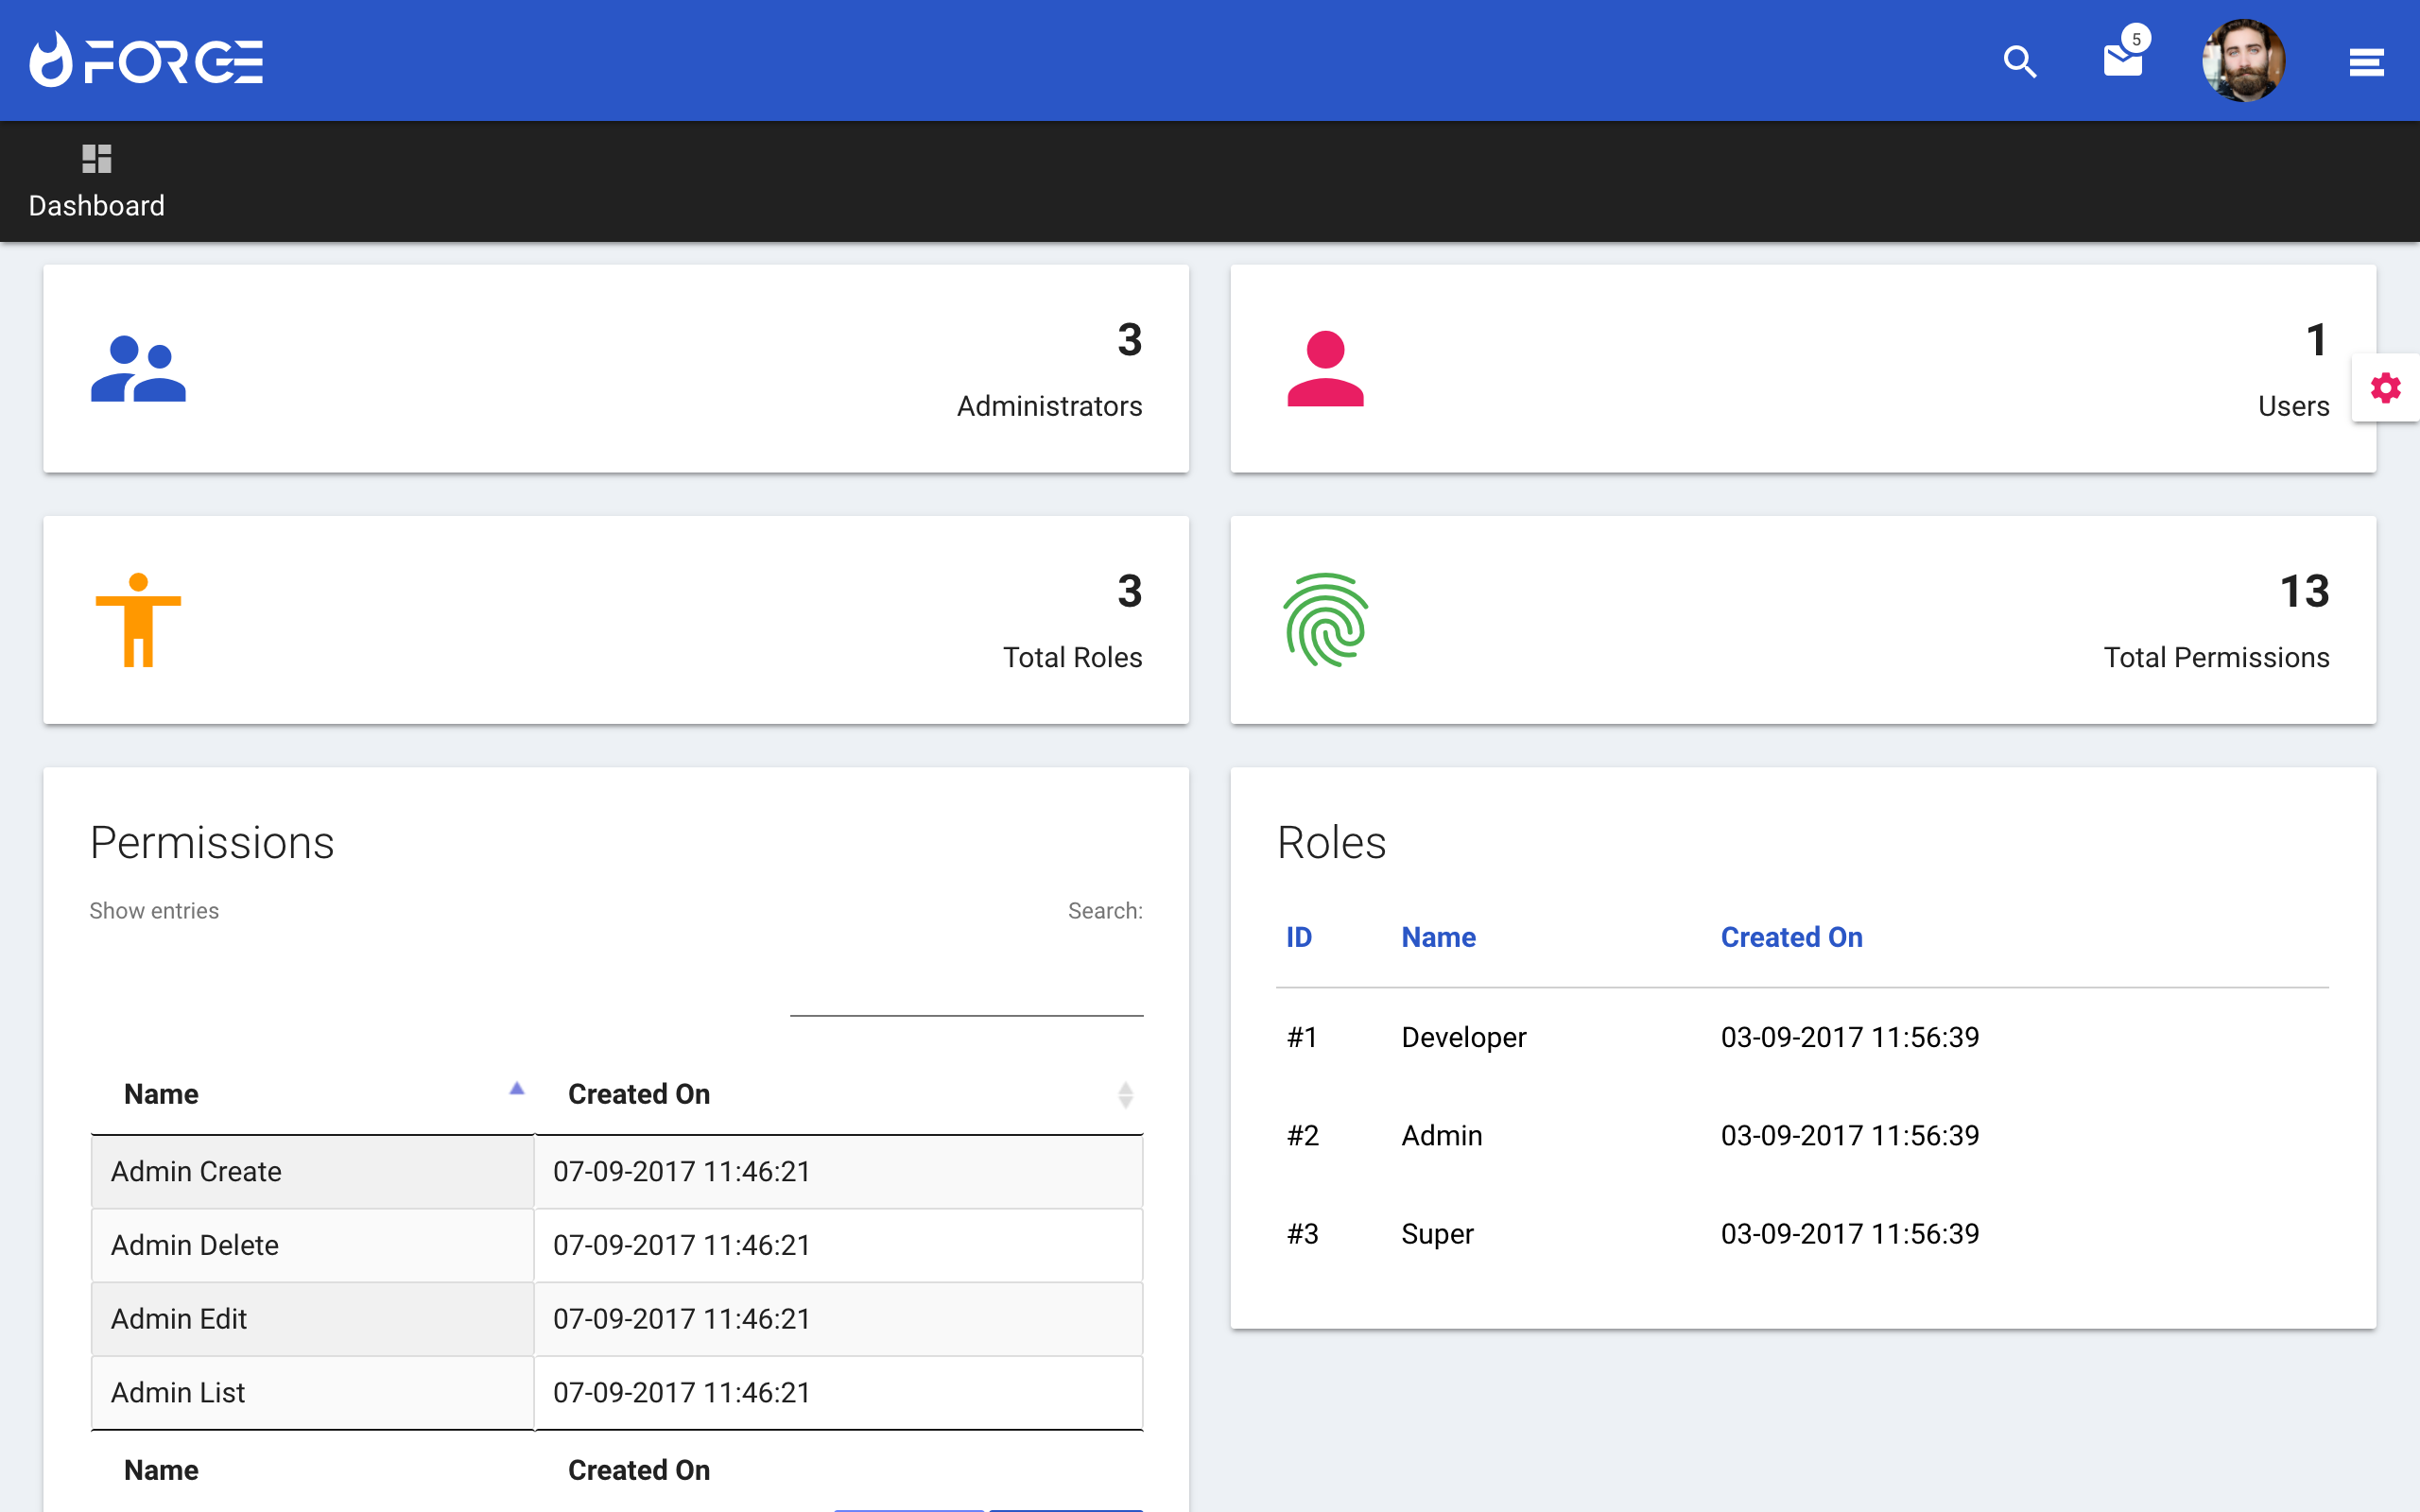The height and width of the screenshot is (1512, 2420).
Task: Open the hamburger menu icon
Action: pos(2366,62)
